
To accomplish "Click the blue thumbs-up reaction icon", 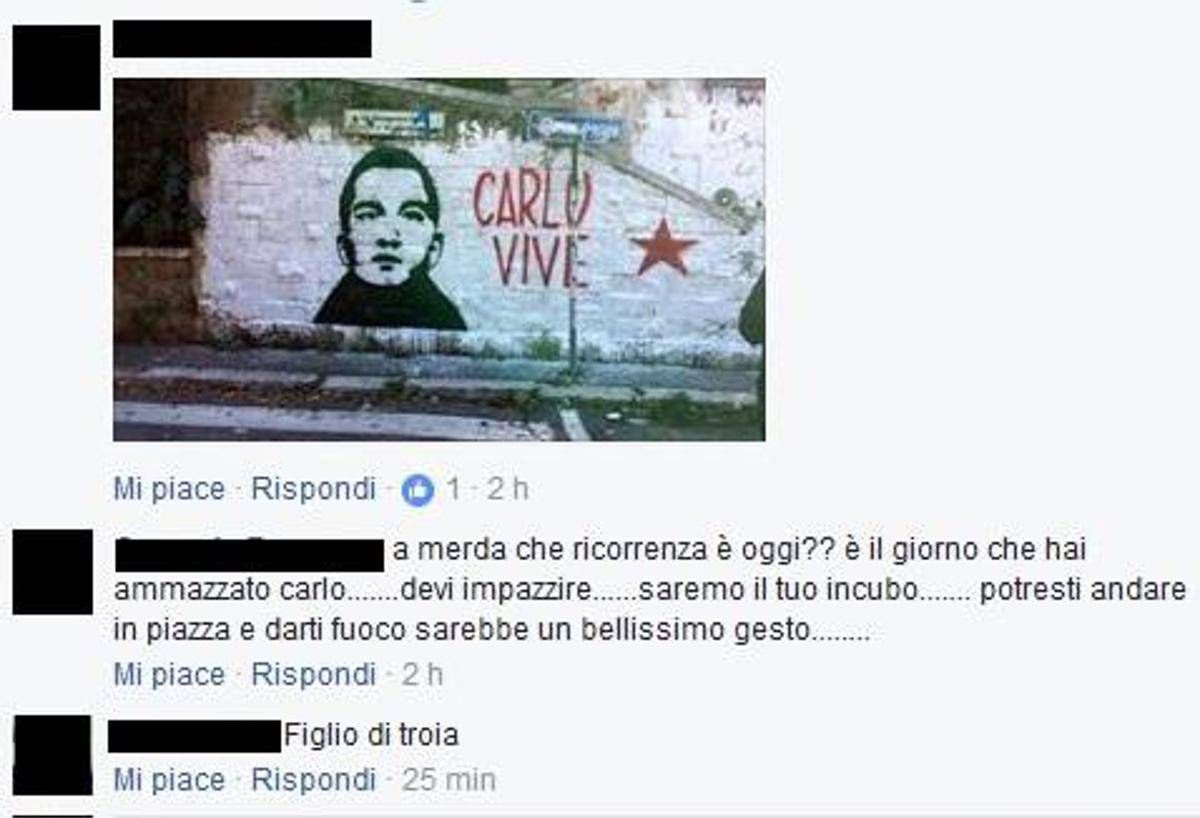I will (418, 490).
